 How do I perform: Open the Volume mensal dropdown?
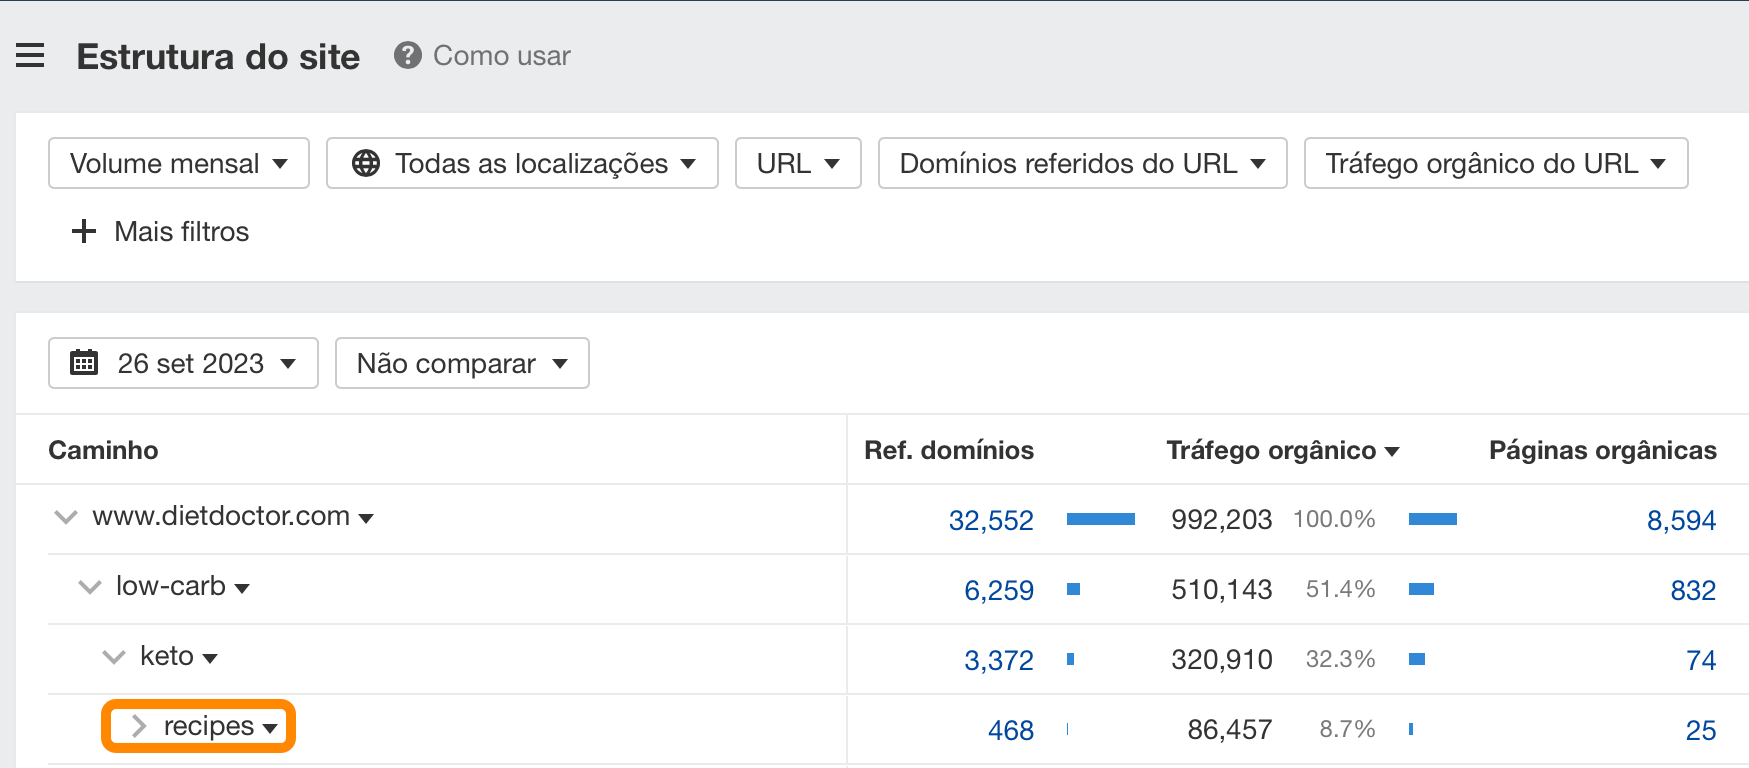(179, 163)
